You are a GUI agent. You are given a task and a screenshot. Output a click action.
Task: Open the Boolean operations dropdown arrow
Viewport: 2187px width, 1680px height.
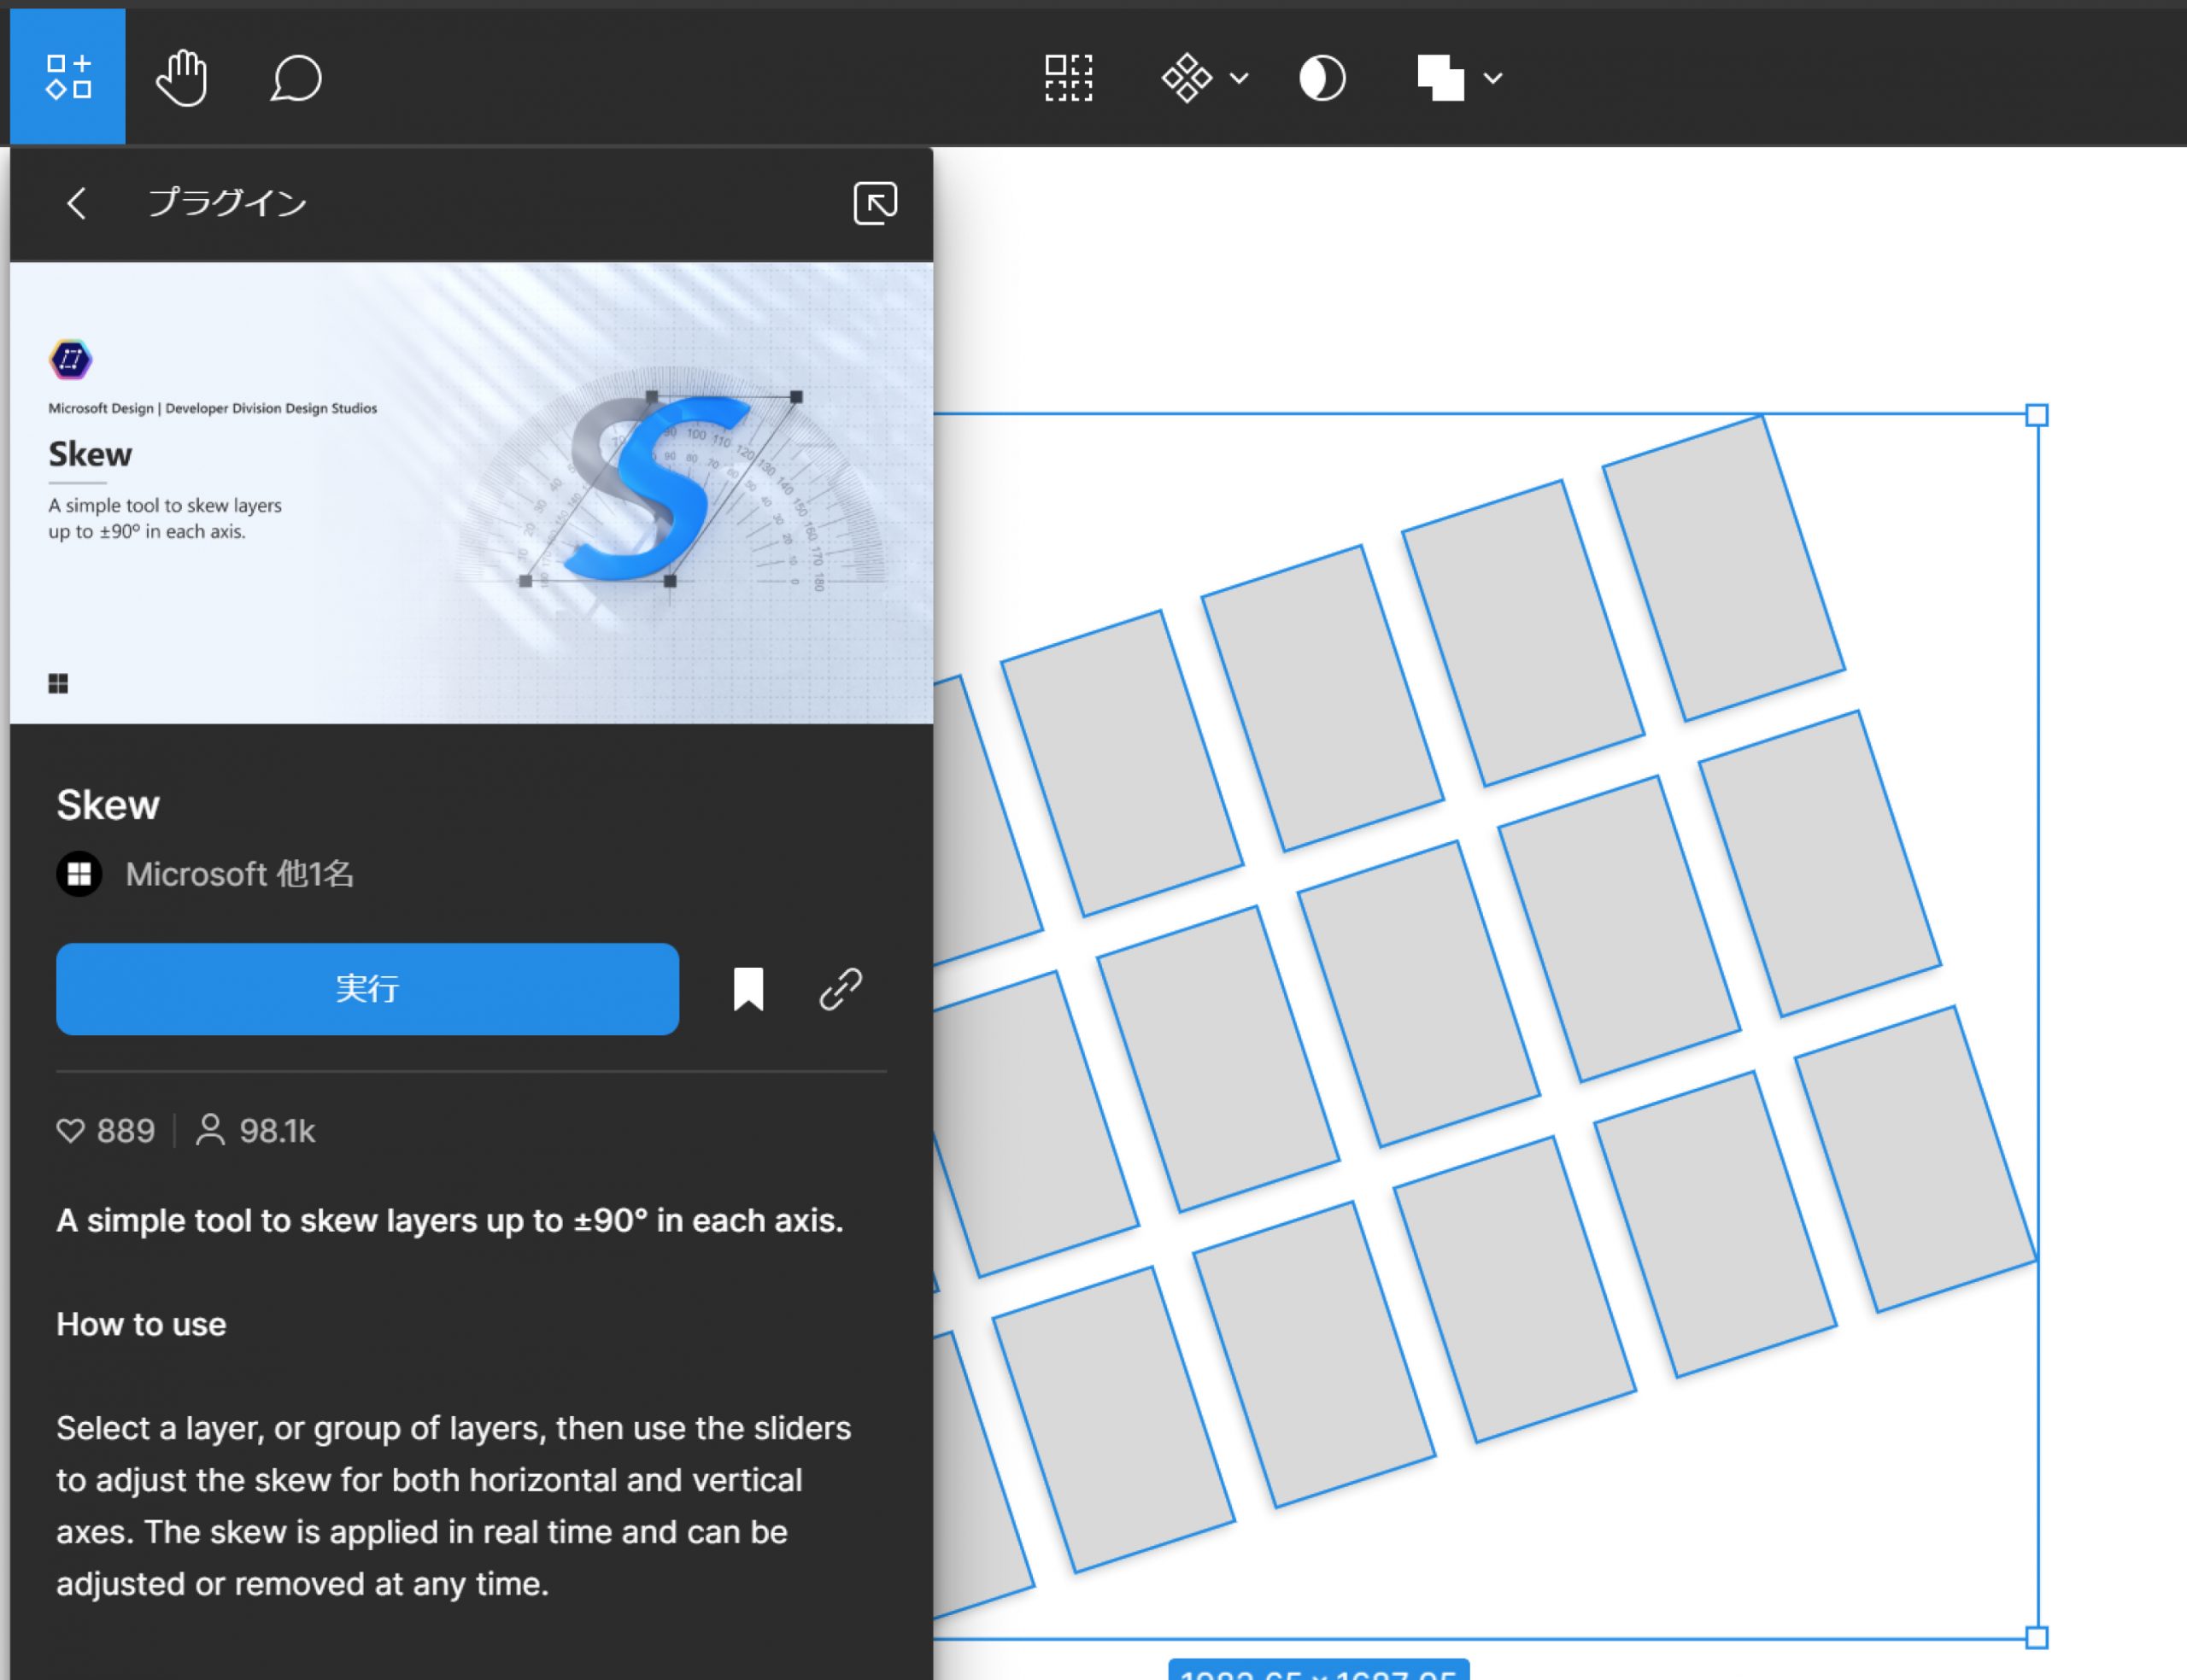(1493, 78)
